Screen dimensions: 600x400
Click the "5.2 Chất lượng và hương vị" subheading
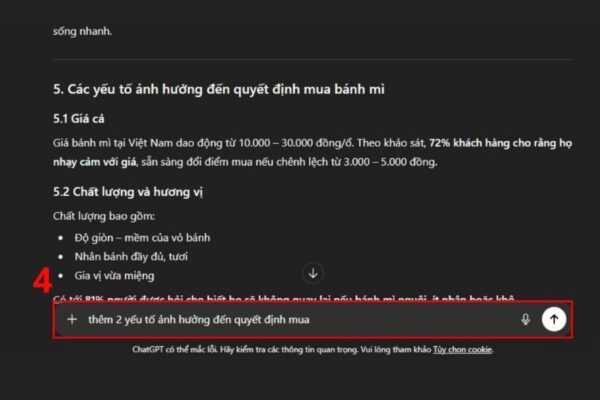tap(128, 192)
